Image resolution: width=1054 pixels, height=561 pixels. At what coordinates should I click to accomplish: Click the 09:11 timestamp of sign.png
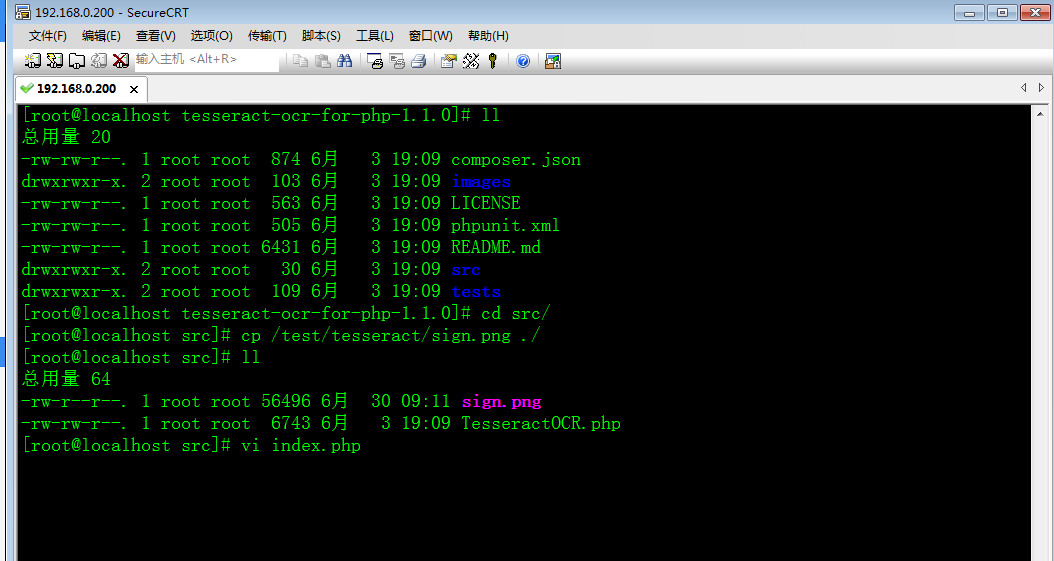click(425, 402)
